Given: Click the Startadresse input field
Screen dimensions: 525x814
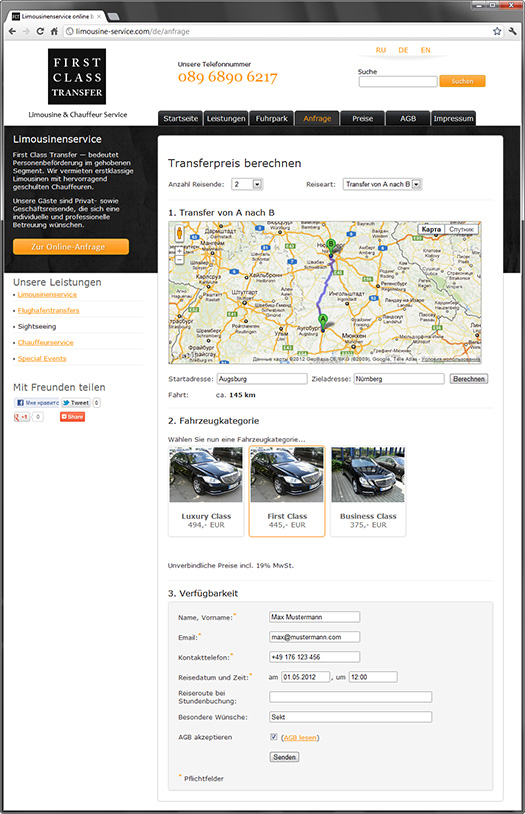Looking at the screenshot, I should [x=262, y=379].
